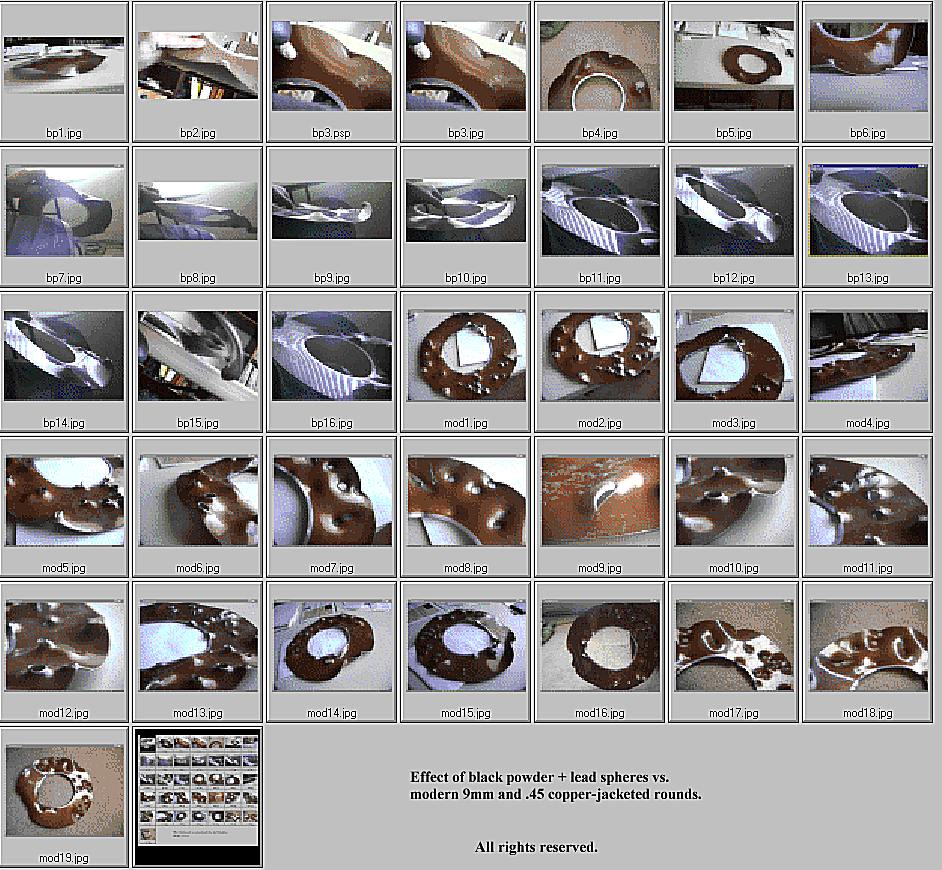View the bp4.jpg thumbnail

600,65
